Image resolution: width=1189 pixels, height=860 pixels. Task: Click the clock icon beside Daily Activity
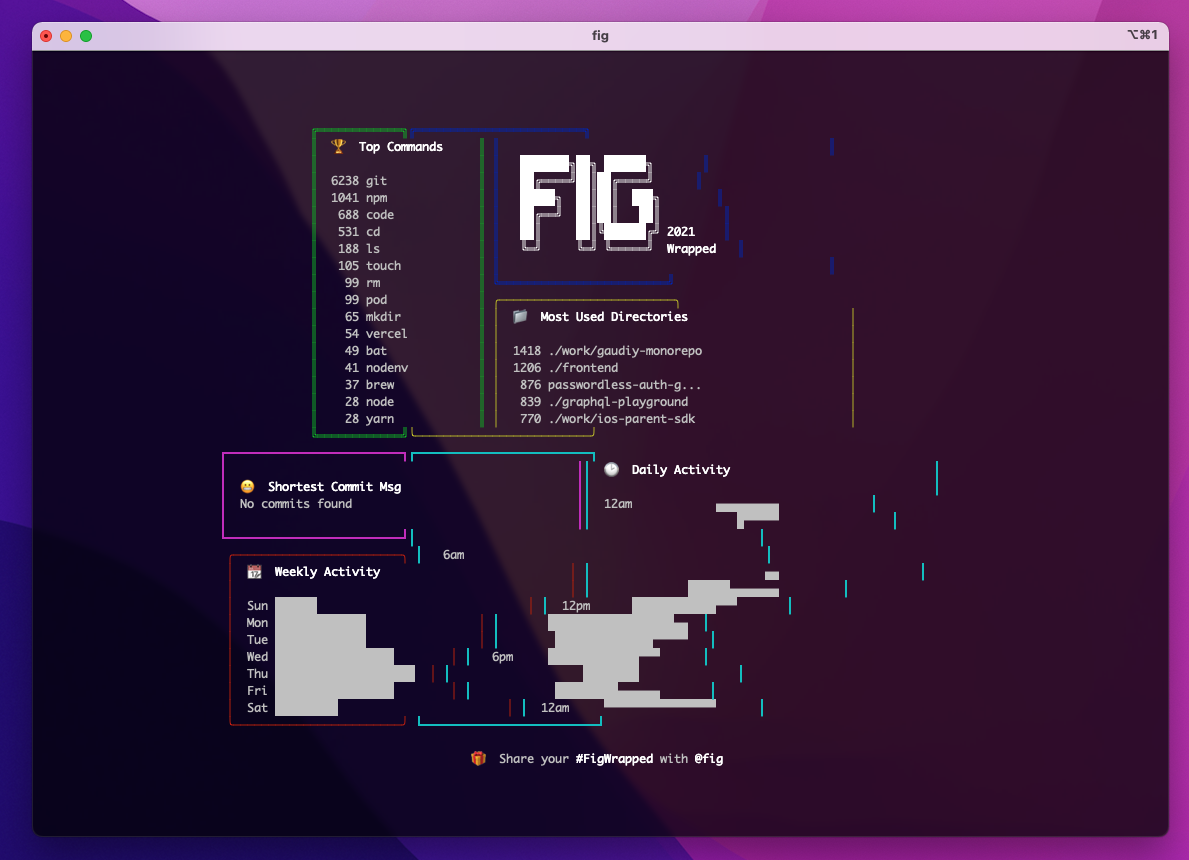pos(611,469)
